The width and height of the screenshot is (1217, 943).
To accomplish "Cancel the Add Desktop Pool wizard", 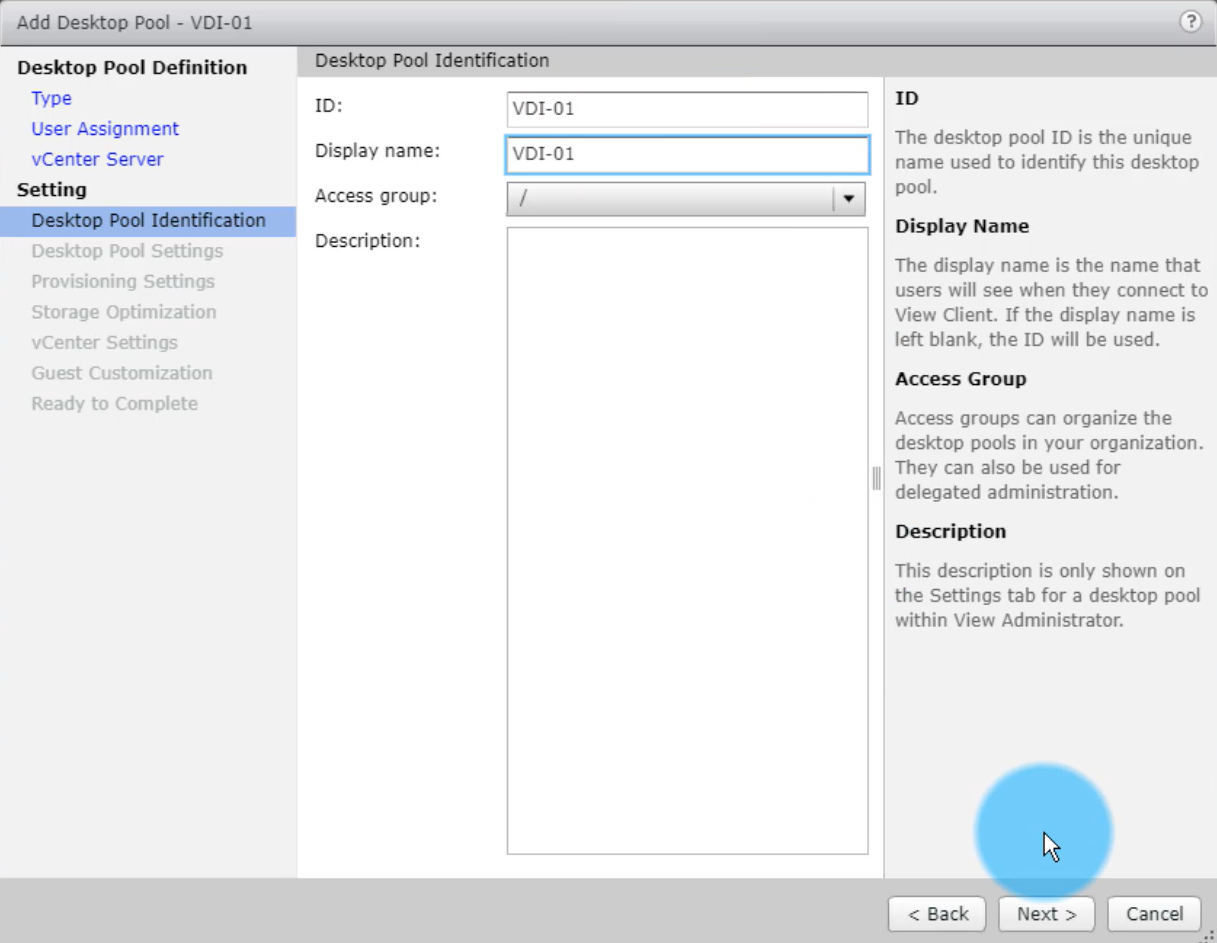I will tap(1154, 914).
